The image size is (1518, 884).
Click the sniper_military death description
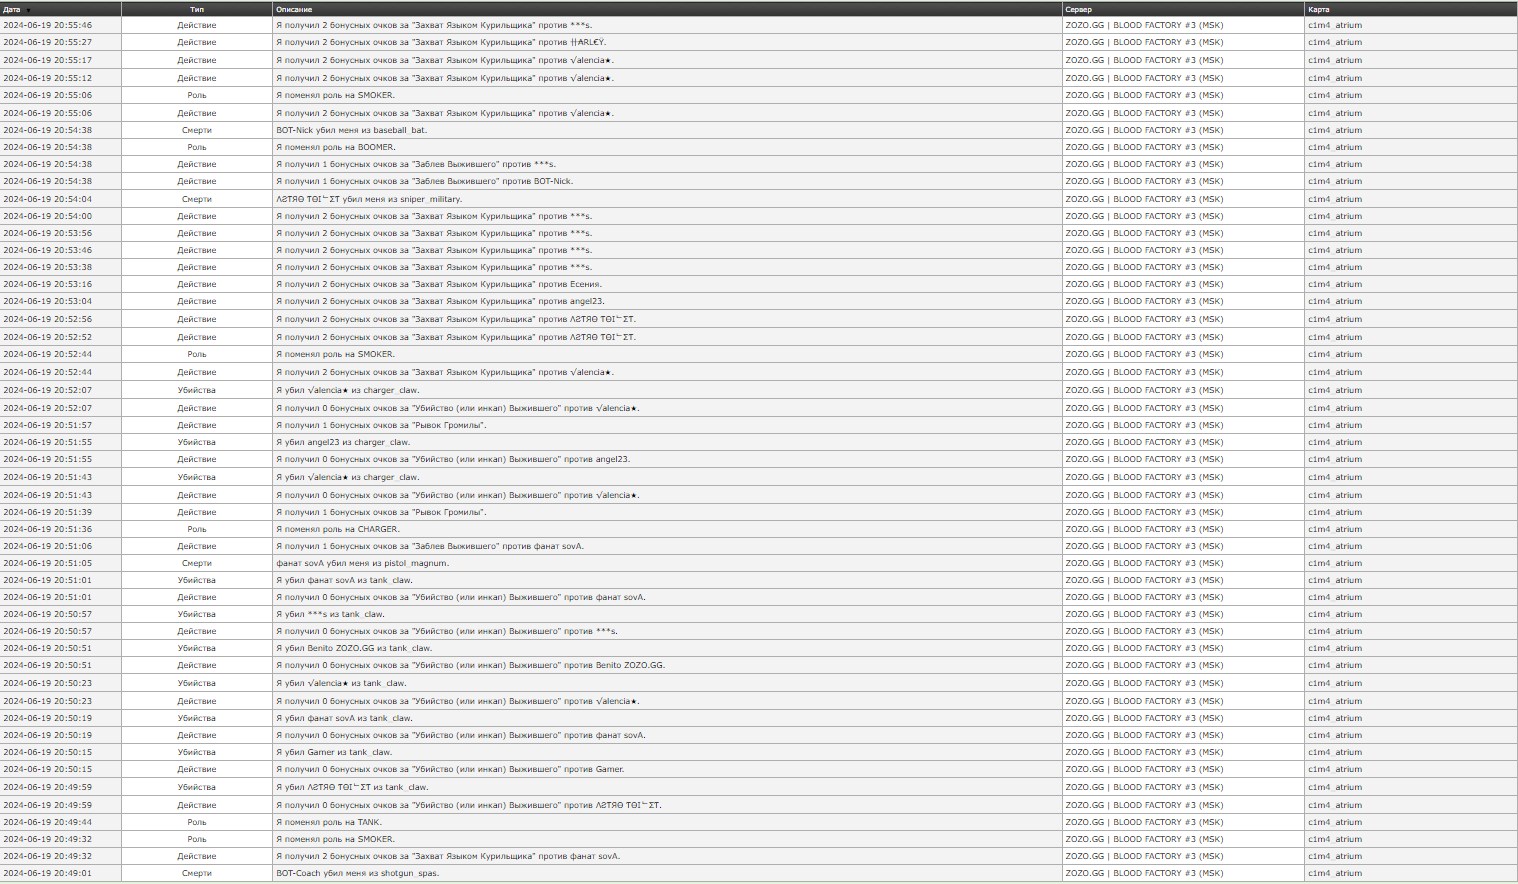coord(368,199)
